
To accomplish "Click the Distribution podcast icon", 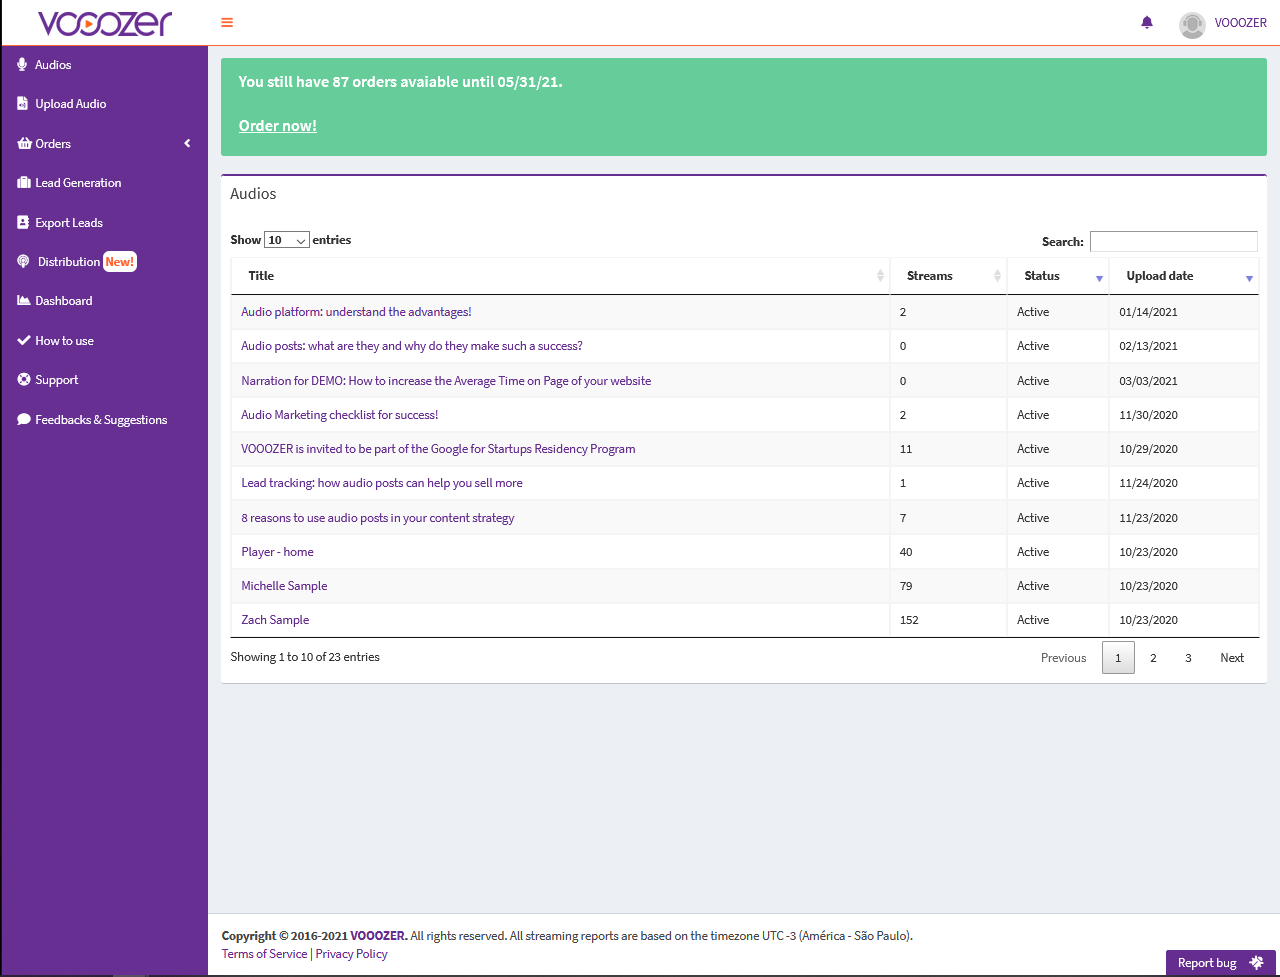I will [24, 262].
